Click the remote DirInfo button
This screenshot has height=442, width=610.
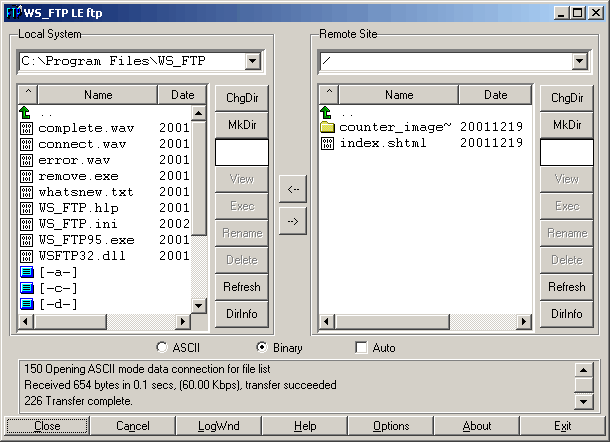(567, 314)
